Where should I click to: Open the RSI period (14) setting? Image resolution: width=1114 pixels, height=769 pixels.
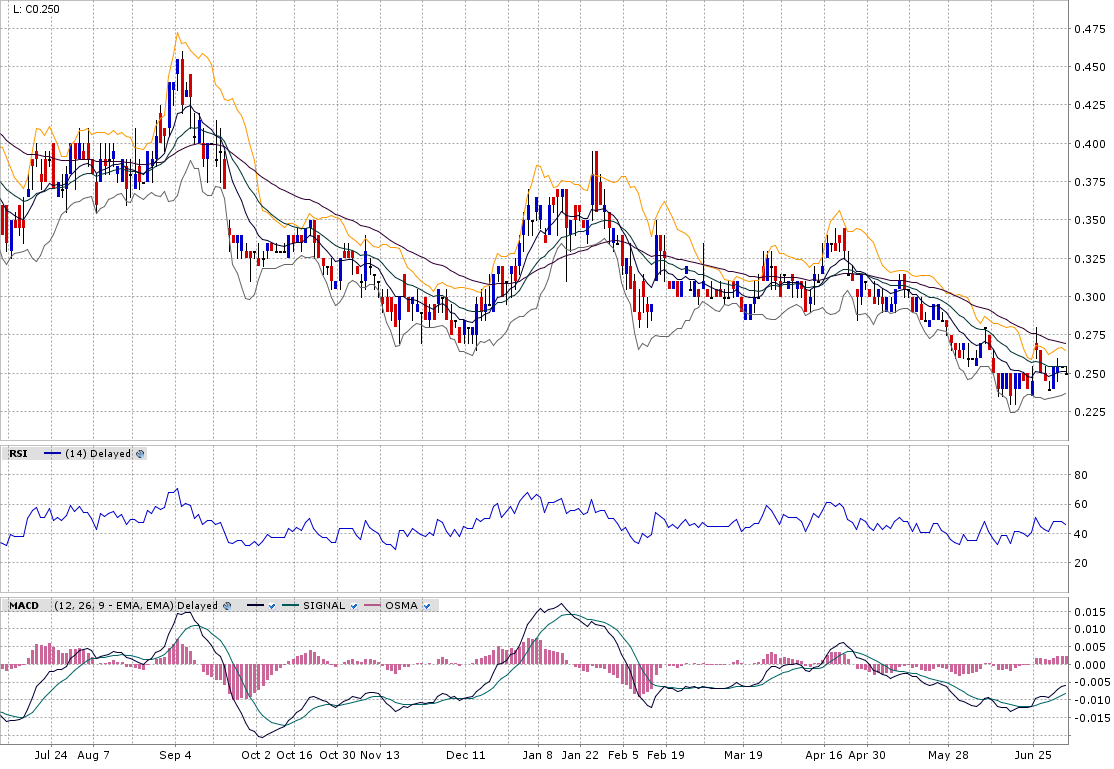tap(75, 454)
